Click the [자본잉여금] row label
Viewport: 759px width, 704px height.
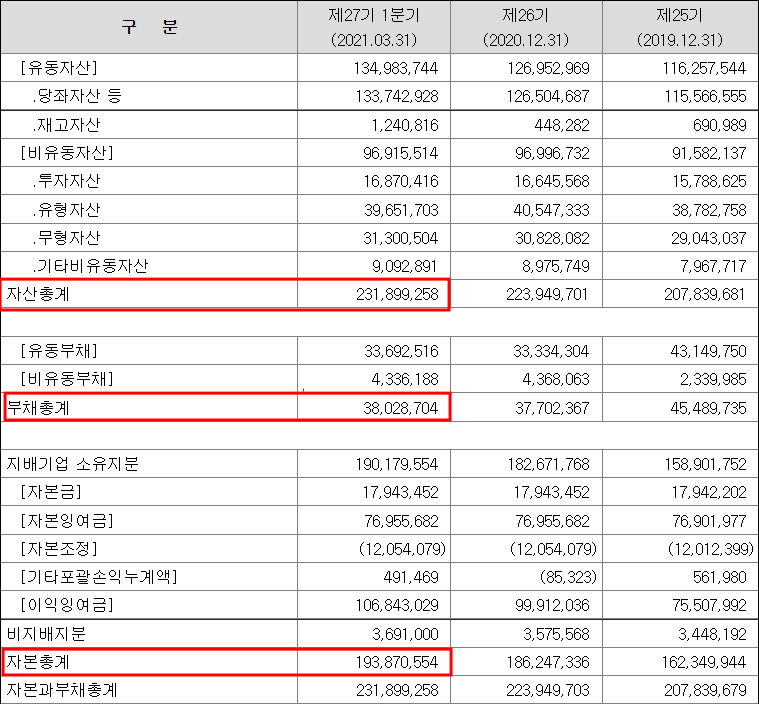(x=67, y=520)
